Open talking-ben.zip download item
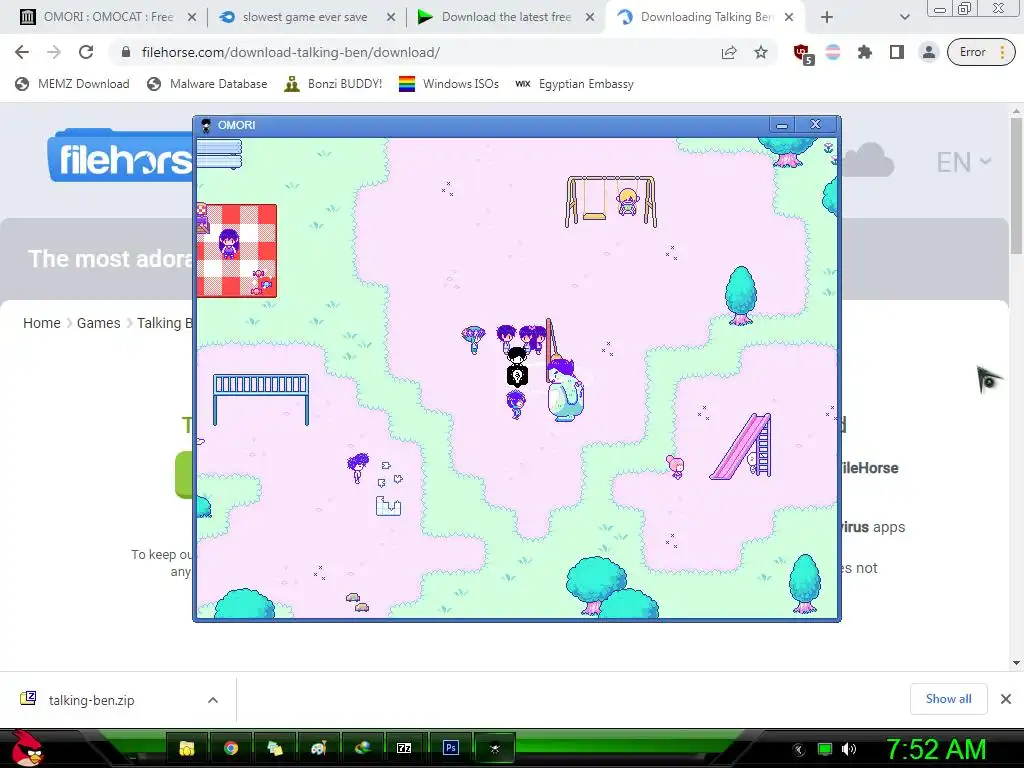The height and width of the screenshot is (768, 1024). pyautogui.click(x=91, y=700)
